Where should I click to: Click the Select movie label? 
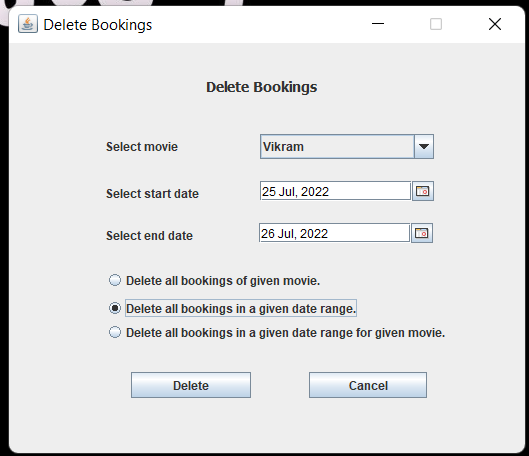pyautogui.click(x=142, y=147)
